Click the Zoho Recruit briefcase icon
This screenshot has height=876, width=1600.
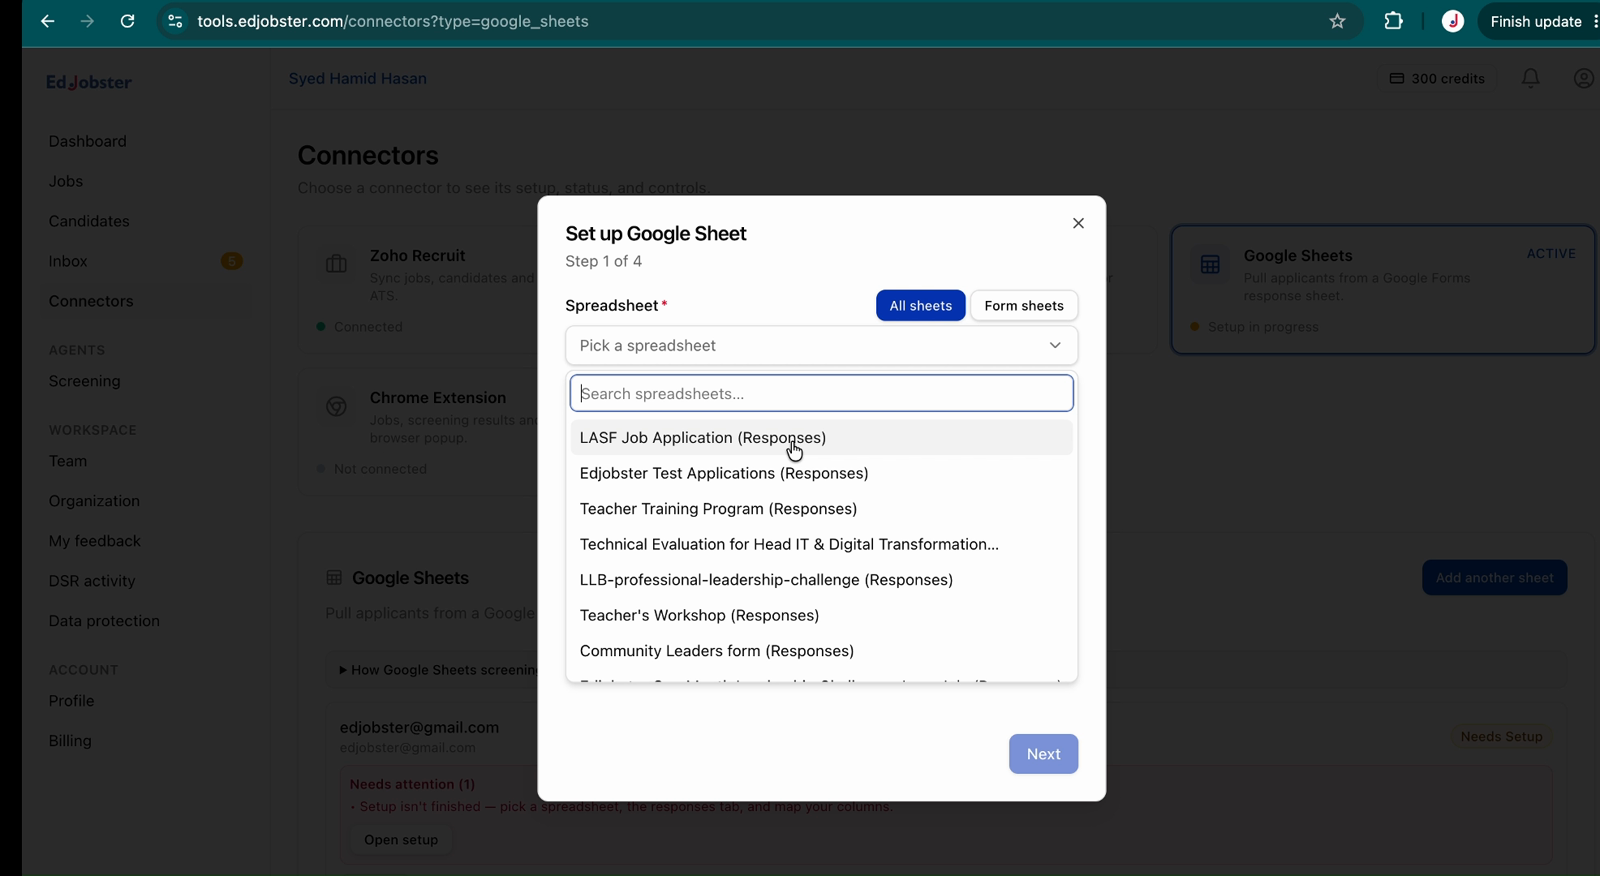coord(336,264)
